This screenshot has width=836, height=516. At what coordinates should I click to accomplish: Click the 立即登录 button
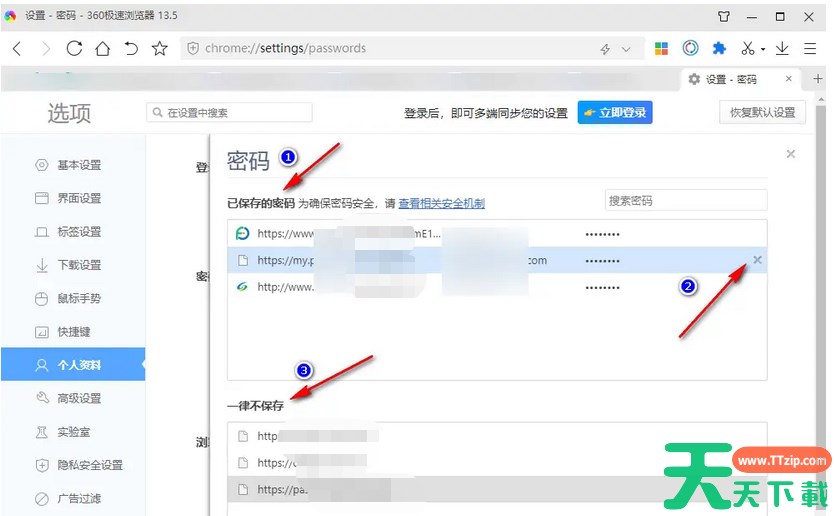click(x=615, y=113)
